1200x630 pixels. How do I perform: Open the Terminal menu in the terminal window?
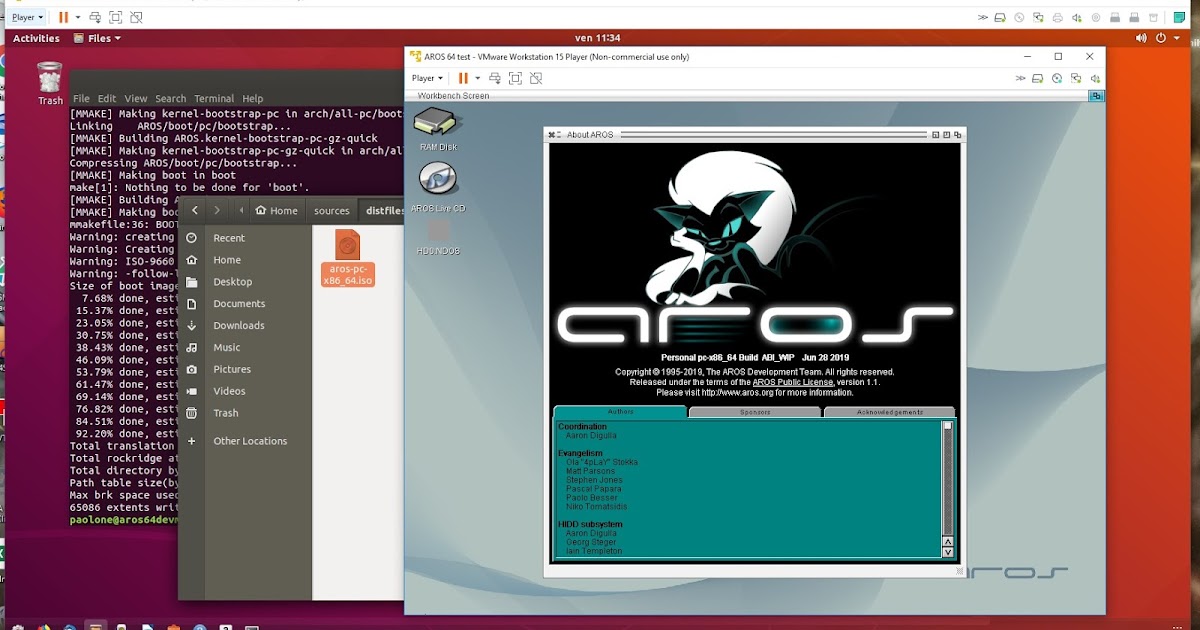213,98
